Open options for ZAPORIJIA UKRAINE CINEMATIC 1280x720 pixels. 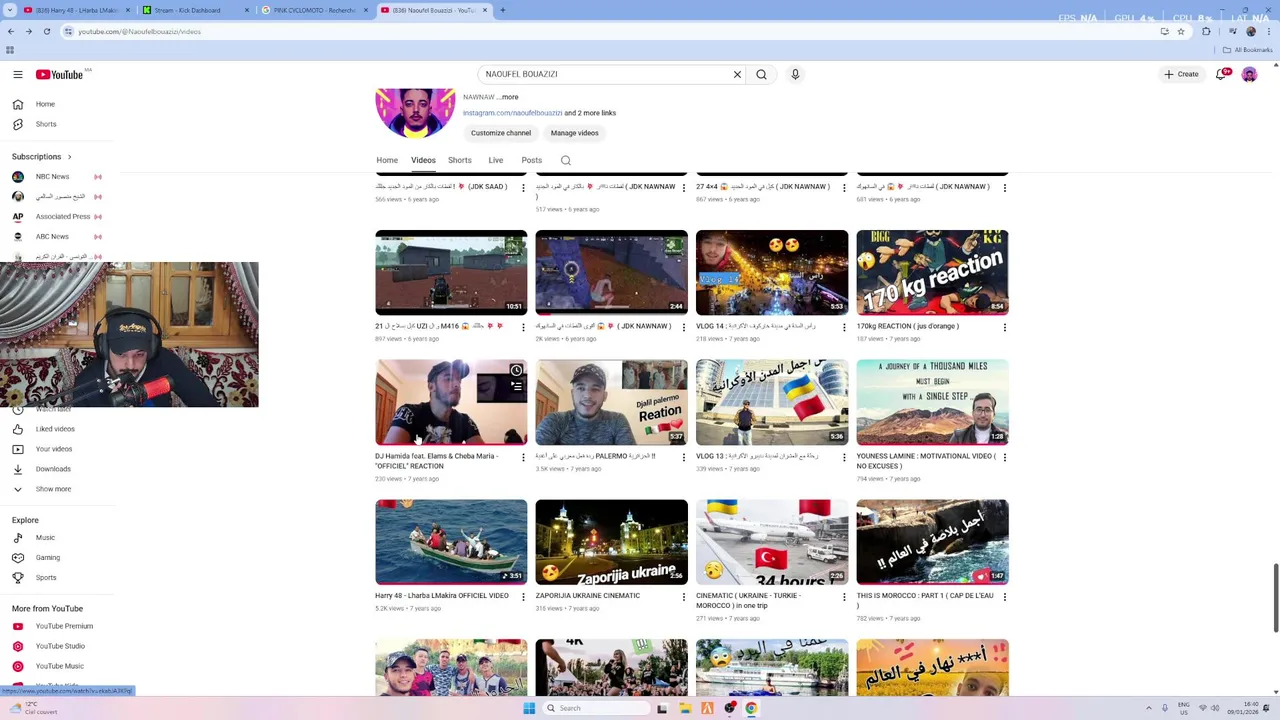[684, 597]
